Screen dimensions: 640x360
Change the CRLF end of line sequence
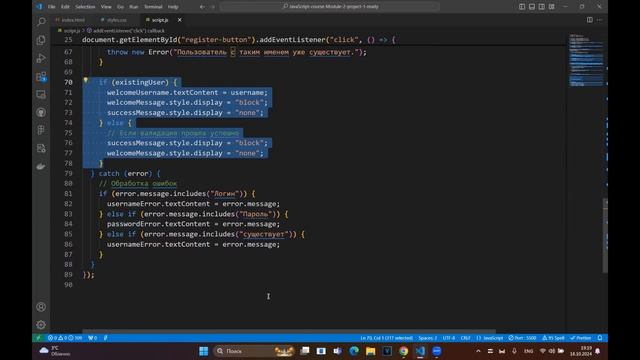click(x=465, y=338)
